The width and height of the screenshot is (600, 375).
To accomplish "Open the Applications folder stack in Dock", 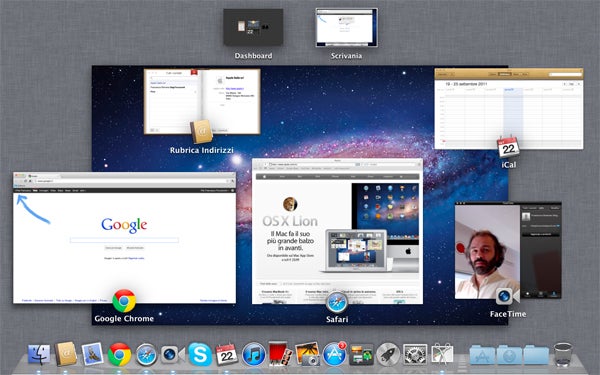I will pos(482,355).
